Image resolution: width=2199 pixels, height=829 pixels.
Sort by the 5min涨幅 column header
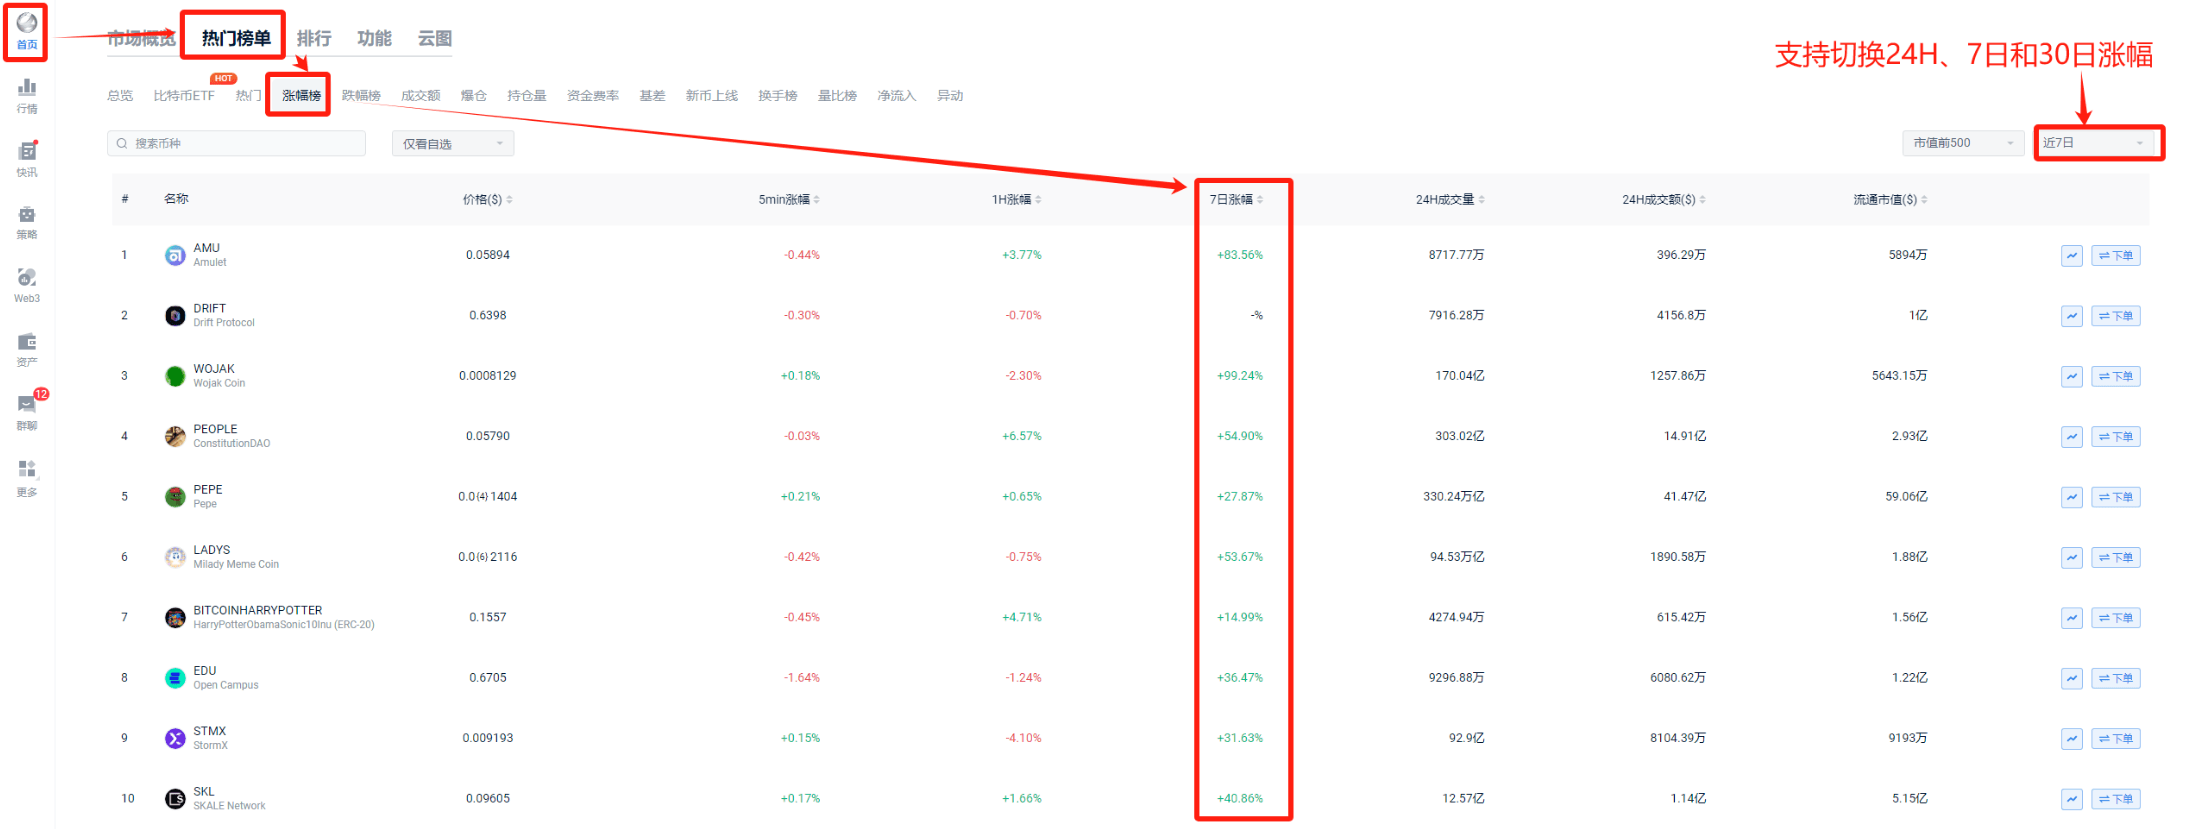(789, 200)
